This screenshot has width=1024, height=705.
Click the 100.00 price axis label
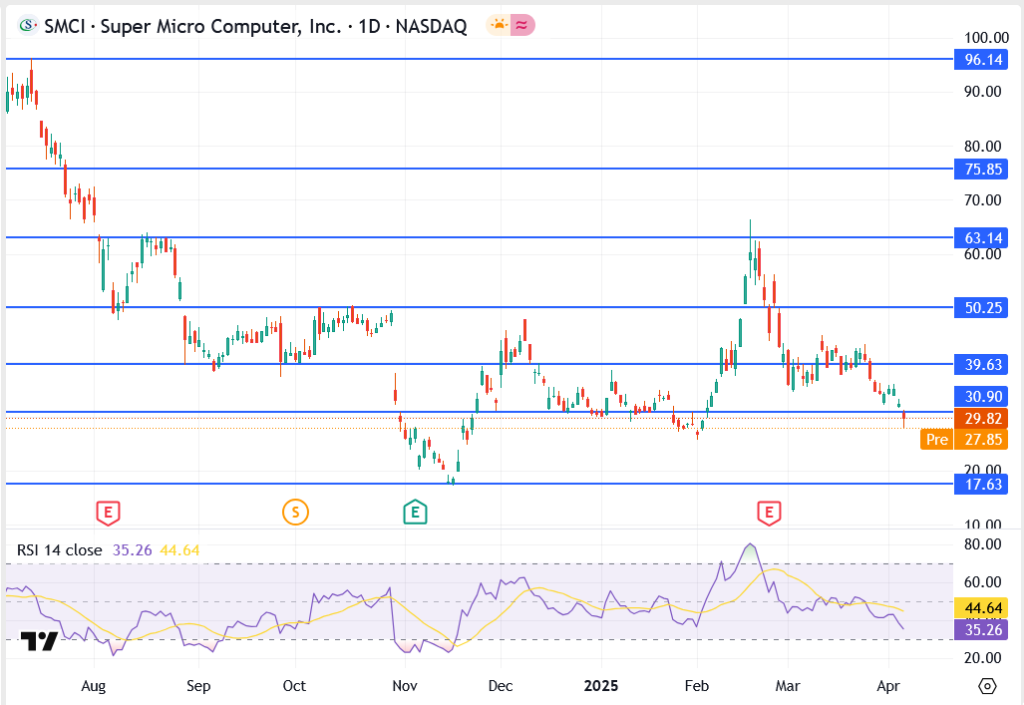[986, 38]
